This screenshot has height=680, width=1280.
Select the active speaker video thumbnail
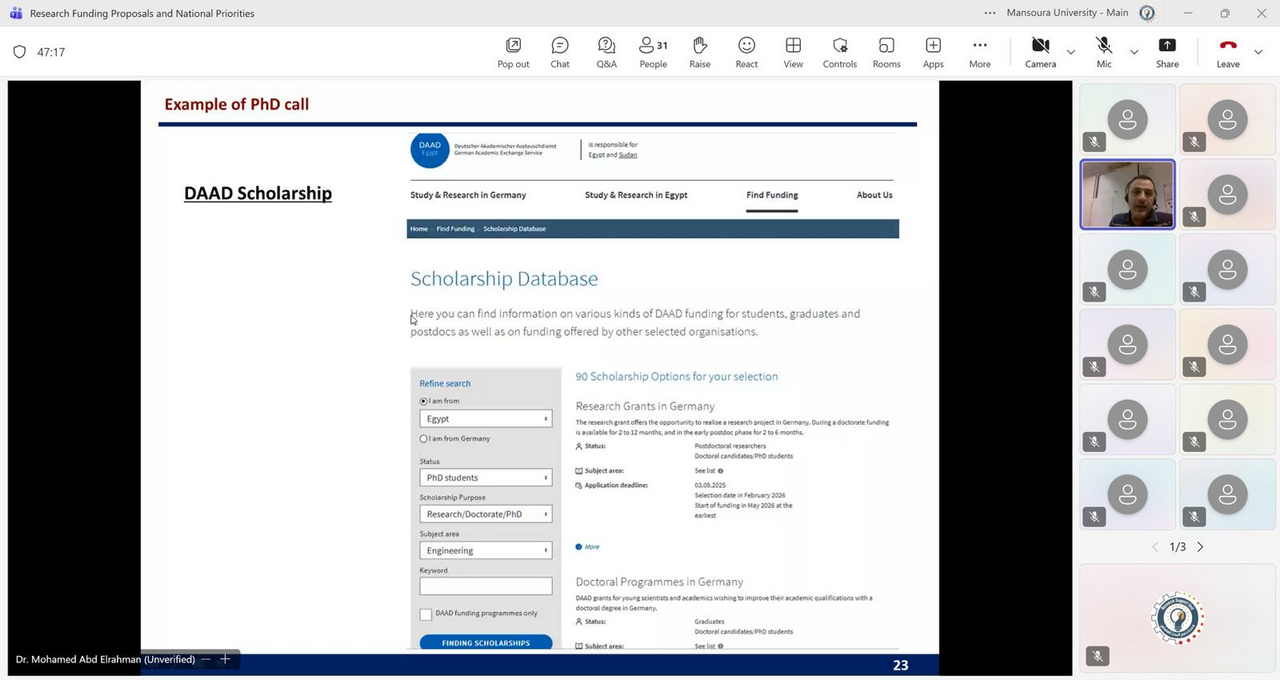point(1127,194)
